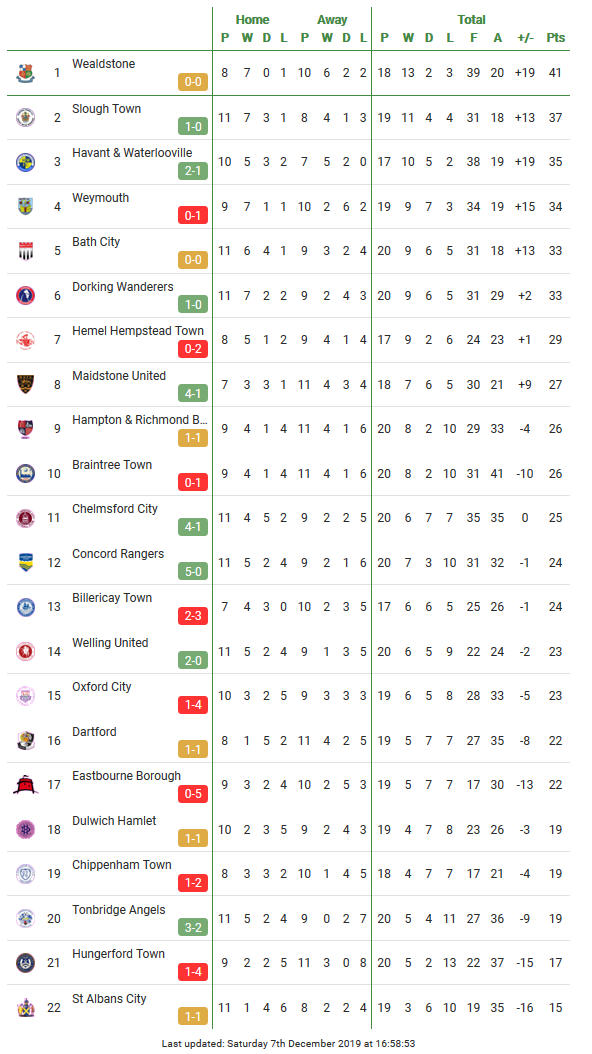This screenshot has width=592, height=1054.
Task: Click the St Albans City crest
Action: (x=26, y=1007)
